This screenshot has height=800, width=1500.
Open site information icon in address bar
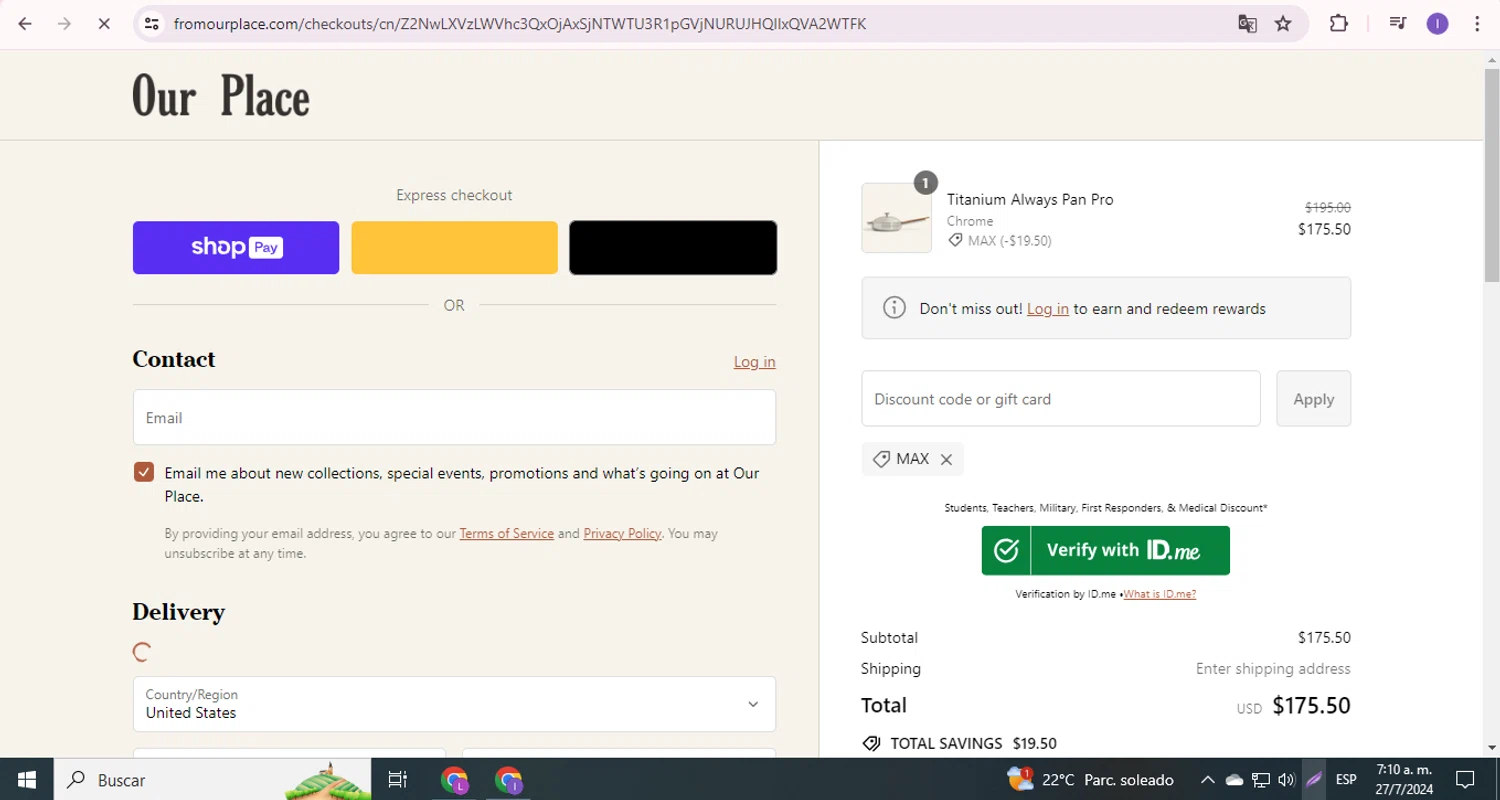click(x=152, y=23)
